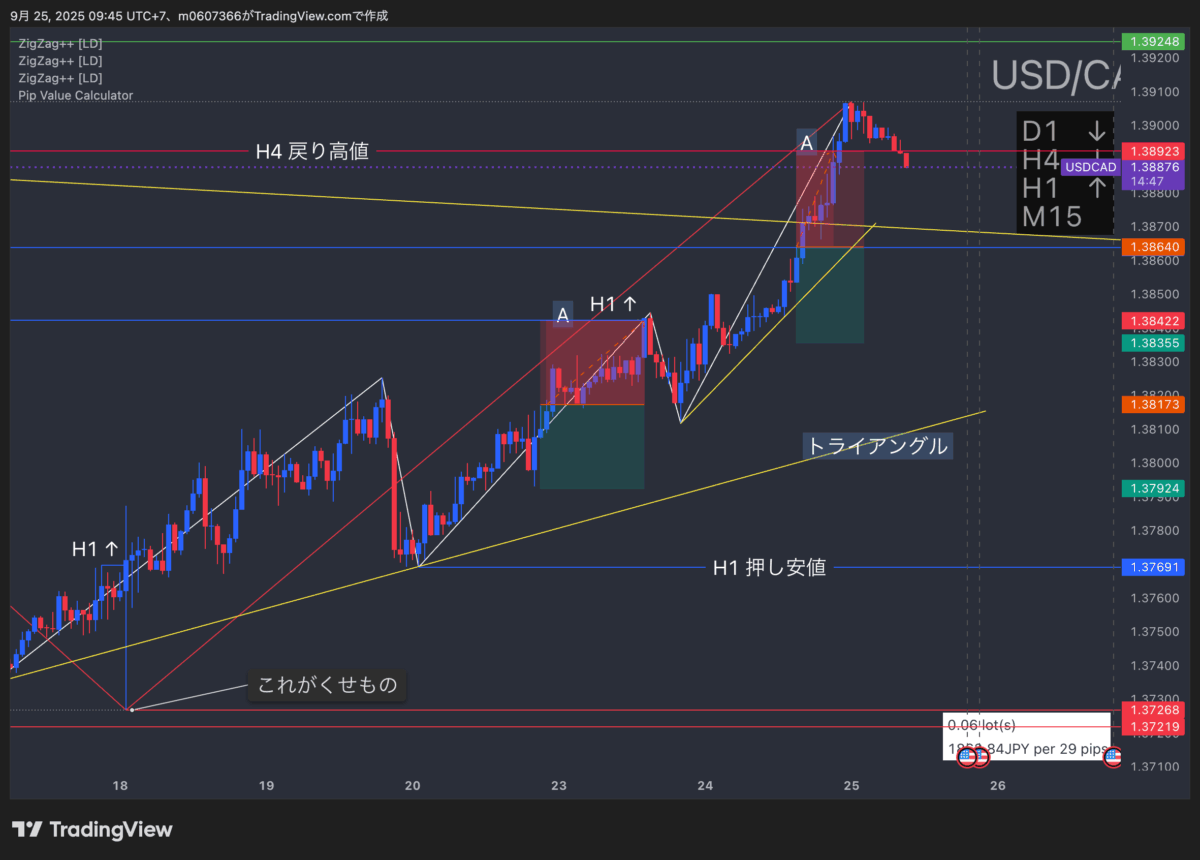Open the rightmost US flag economic event icon
This screenshot has height=860, width=1200.
[1112, 757]
